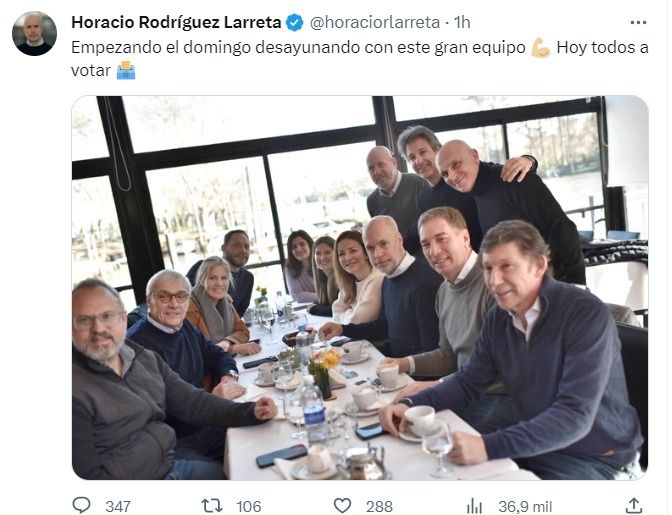Open the reply comment icon

click(x=81, y=506)
